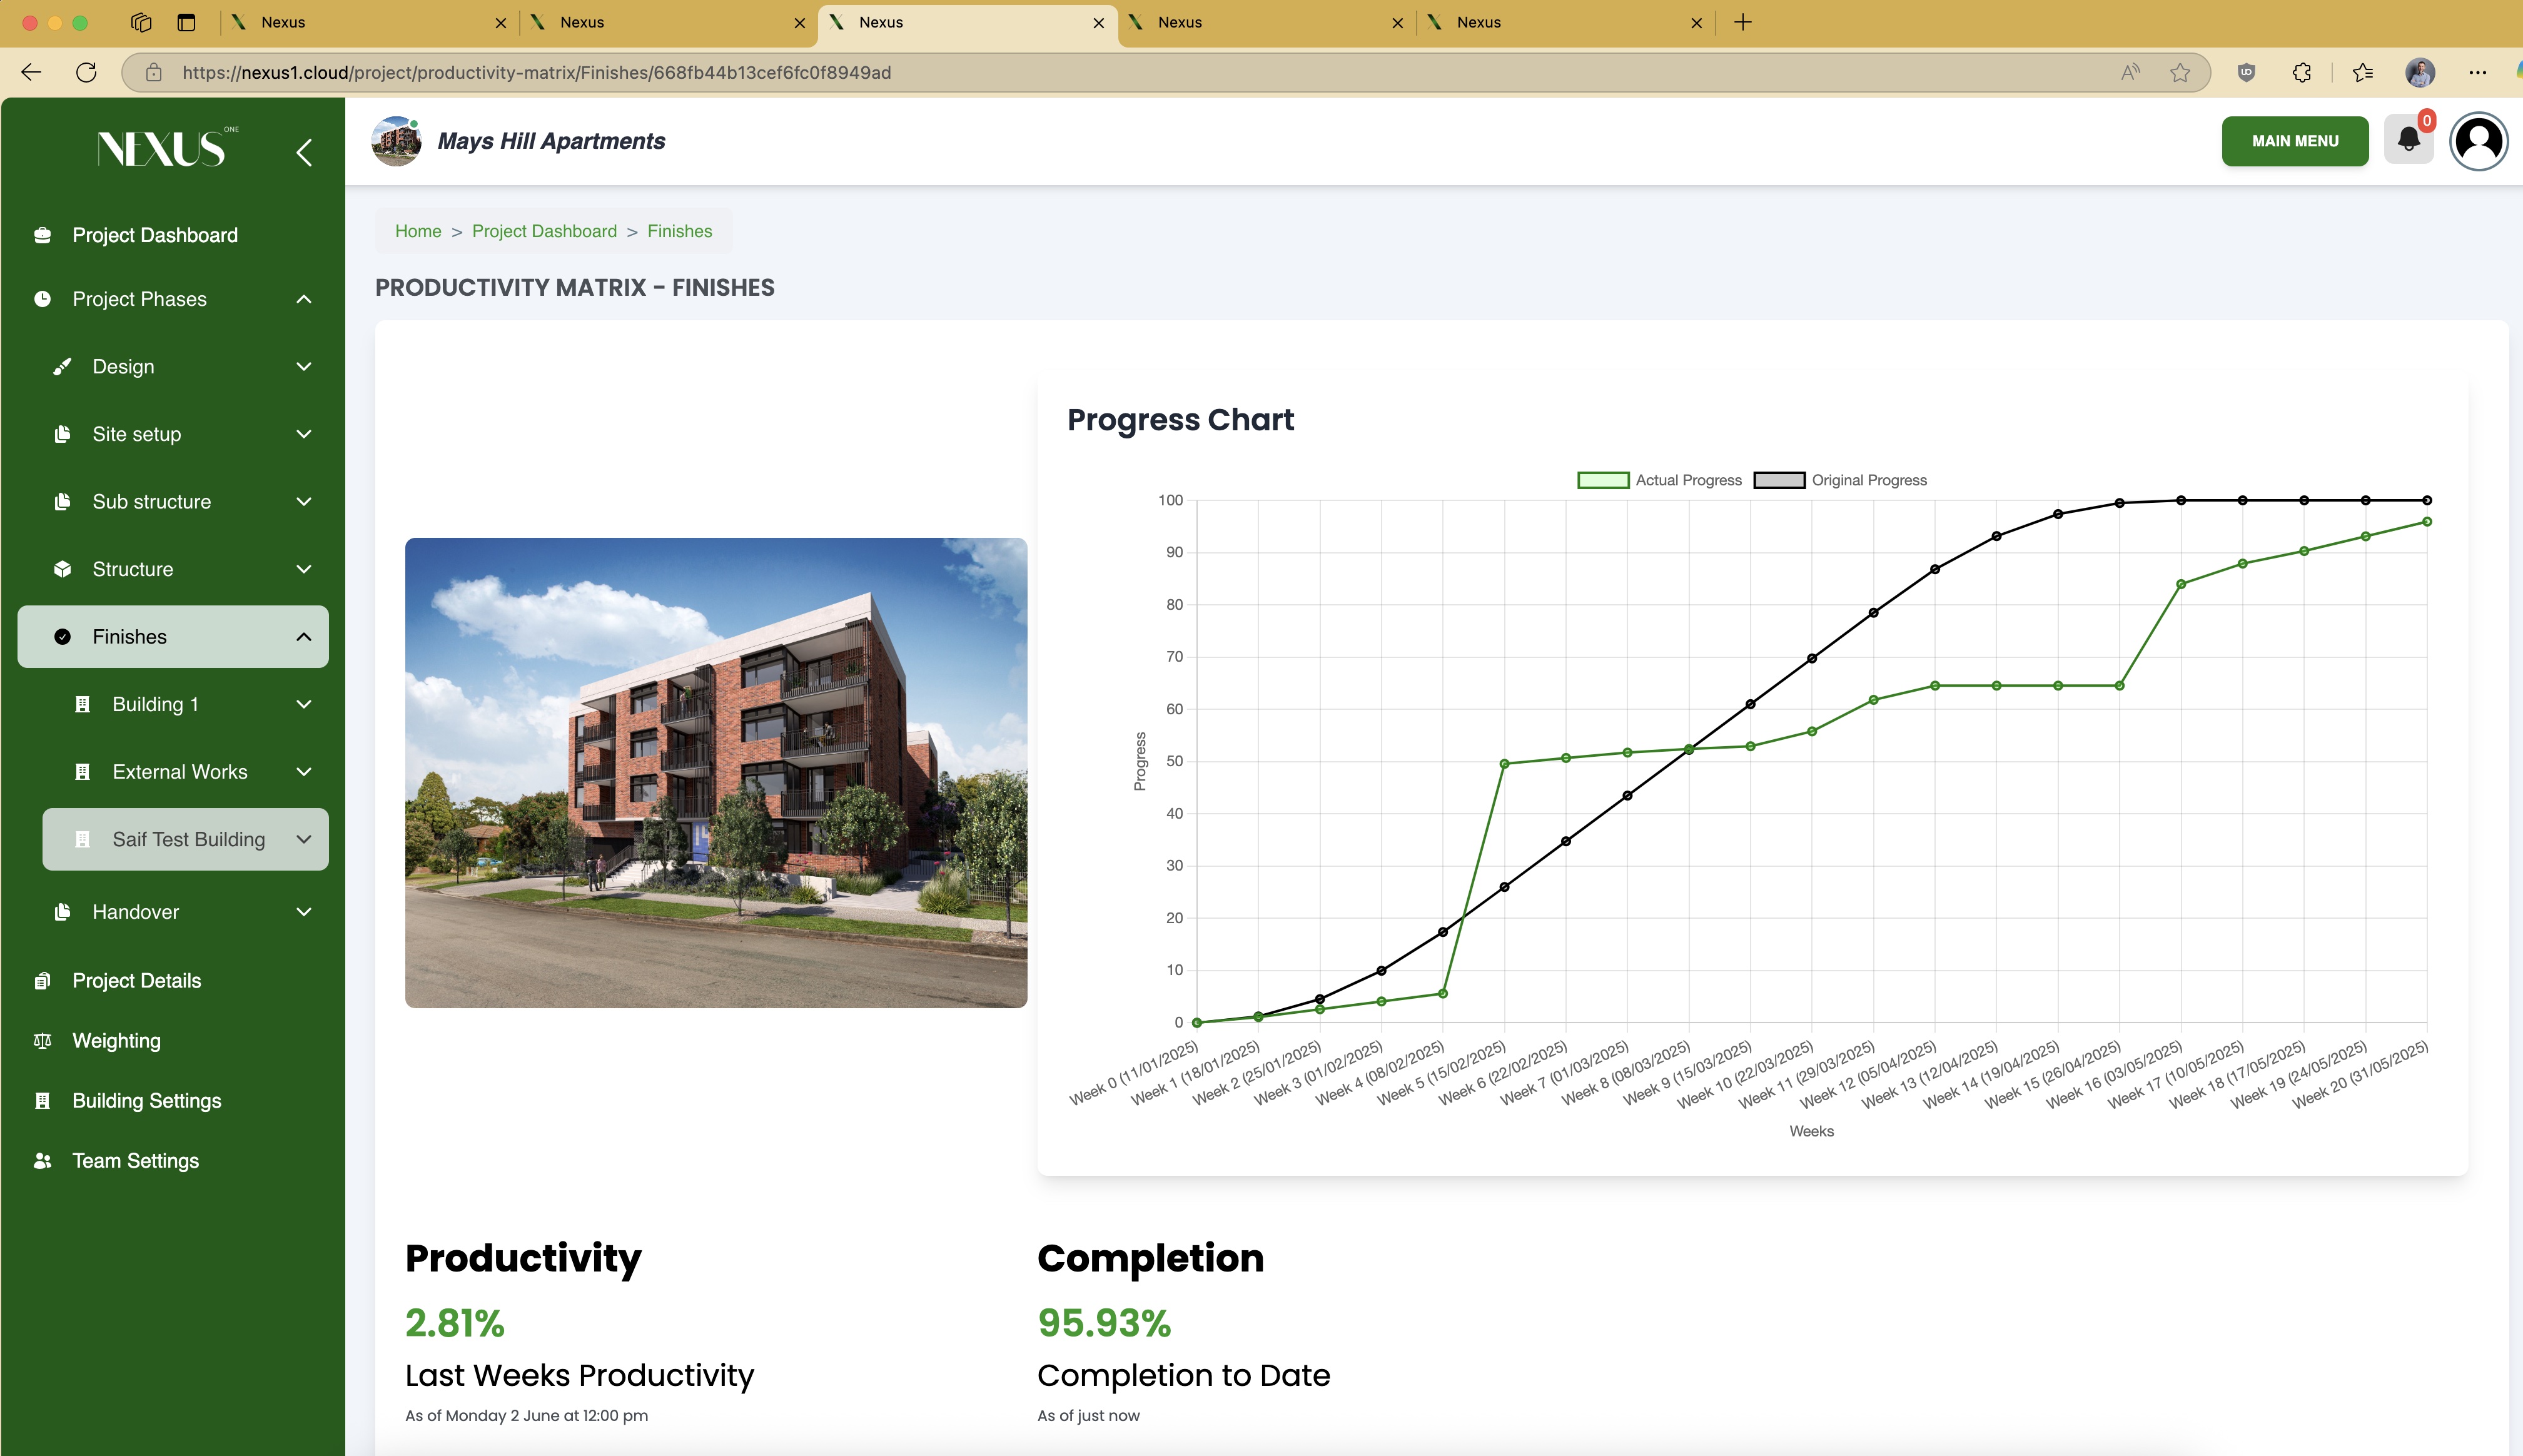Open Building Settings menu item
Viewport: 2523px width, 1456px height.
pos(147,1100)
